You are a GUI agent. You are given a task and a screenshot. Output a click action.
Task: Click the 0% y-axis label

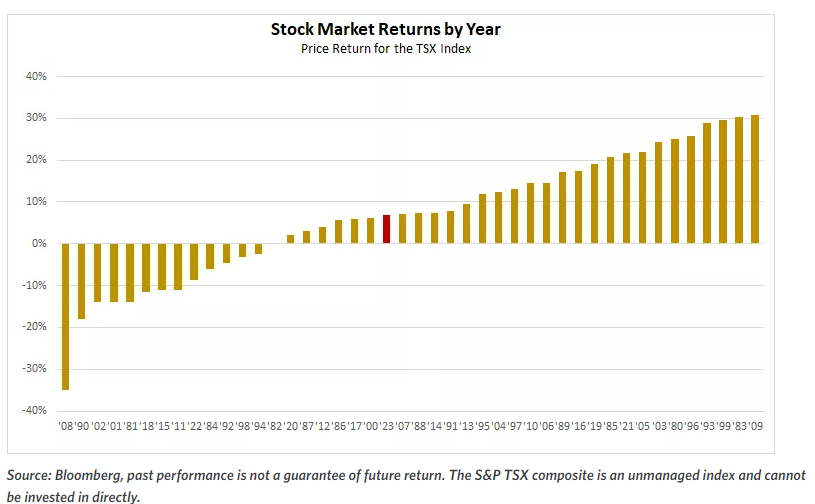pyautogui.click(x=39, y=243)
